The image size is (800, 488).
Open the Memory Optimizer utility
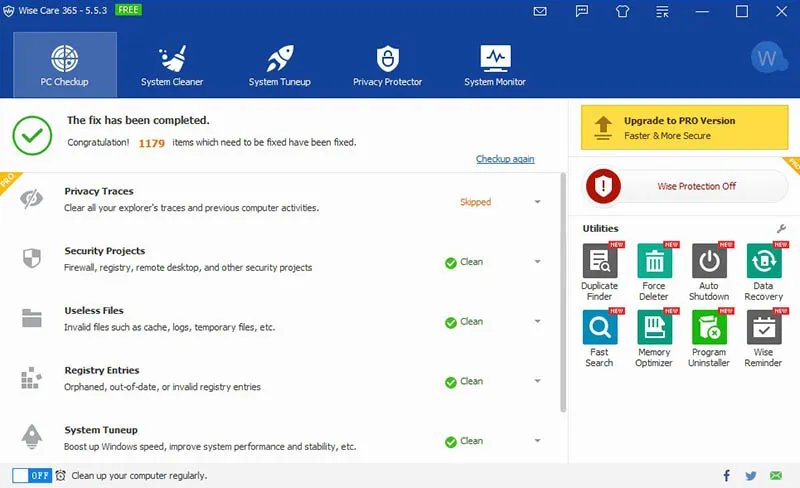[x=654, y=328]
